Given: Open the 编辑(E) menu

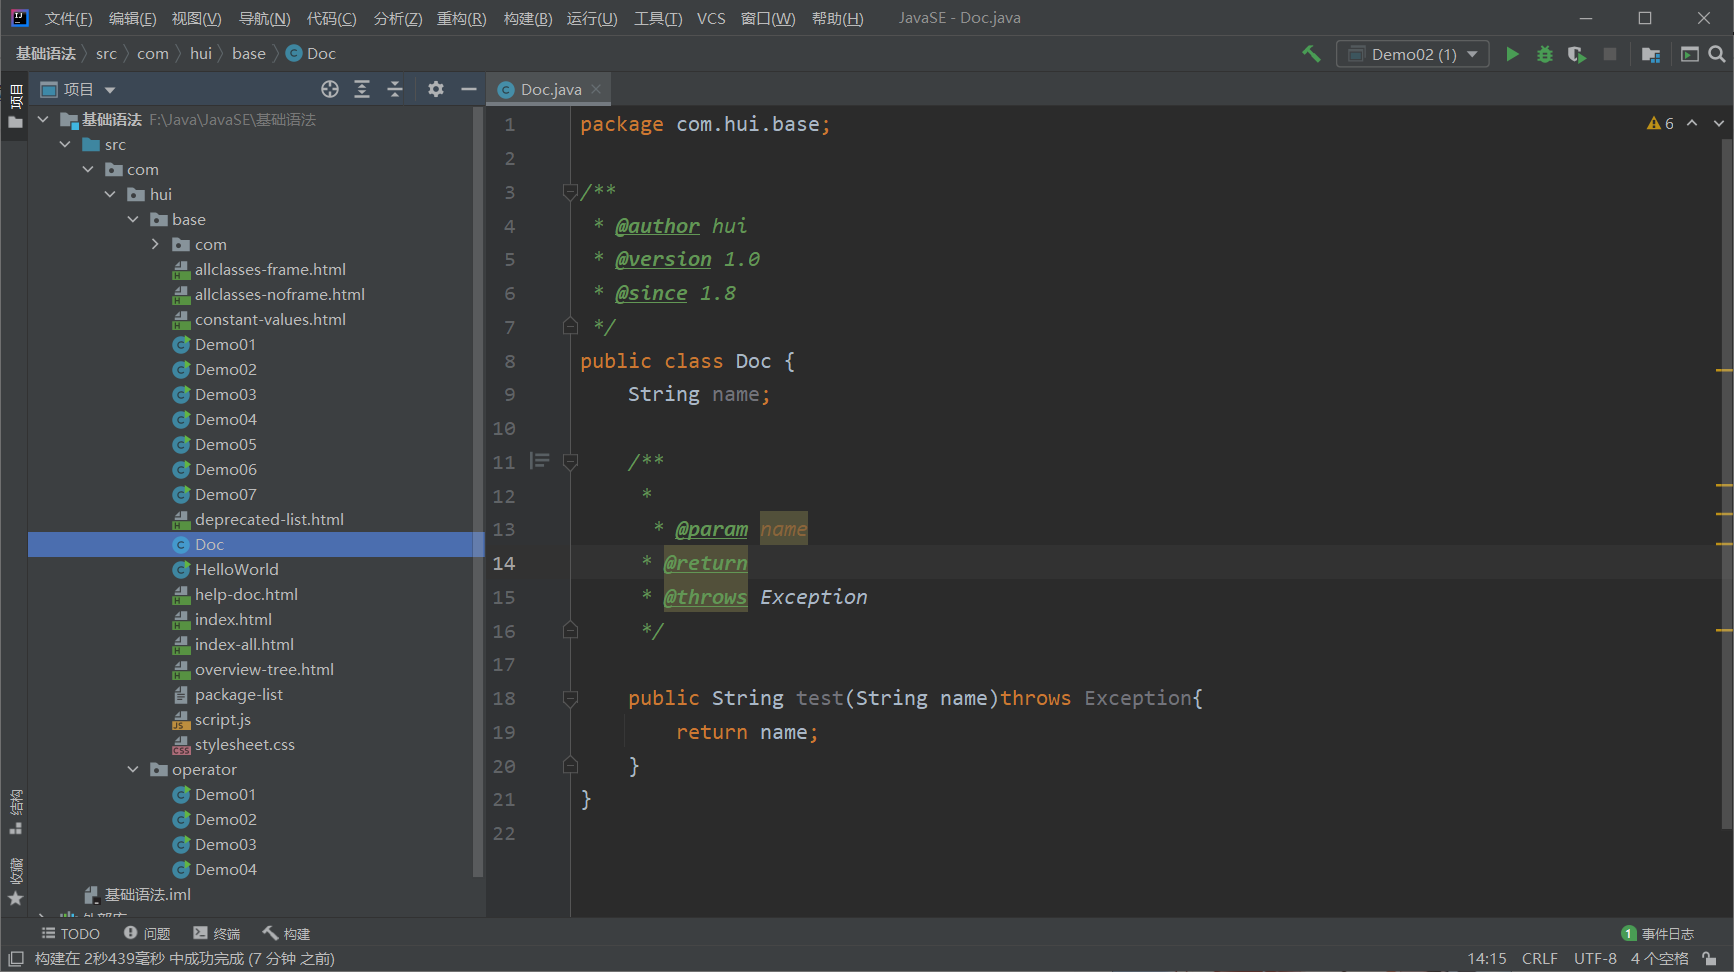Looking at the screenshot, I should click(132, 18).
